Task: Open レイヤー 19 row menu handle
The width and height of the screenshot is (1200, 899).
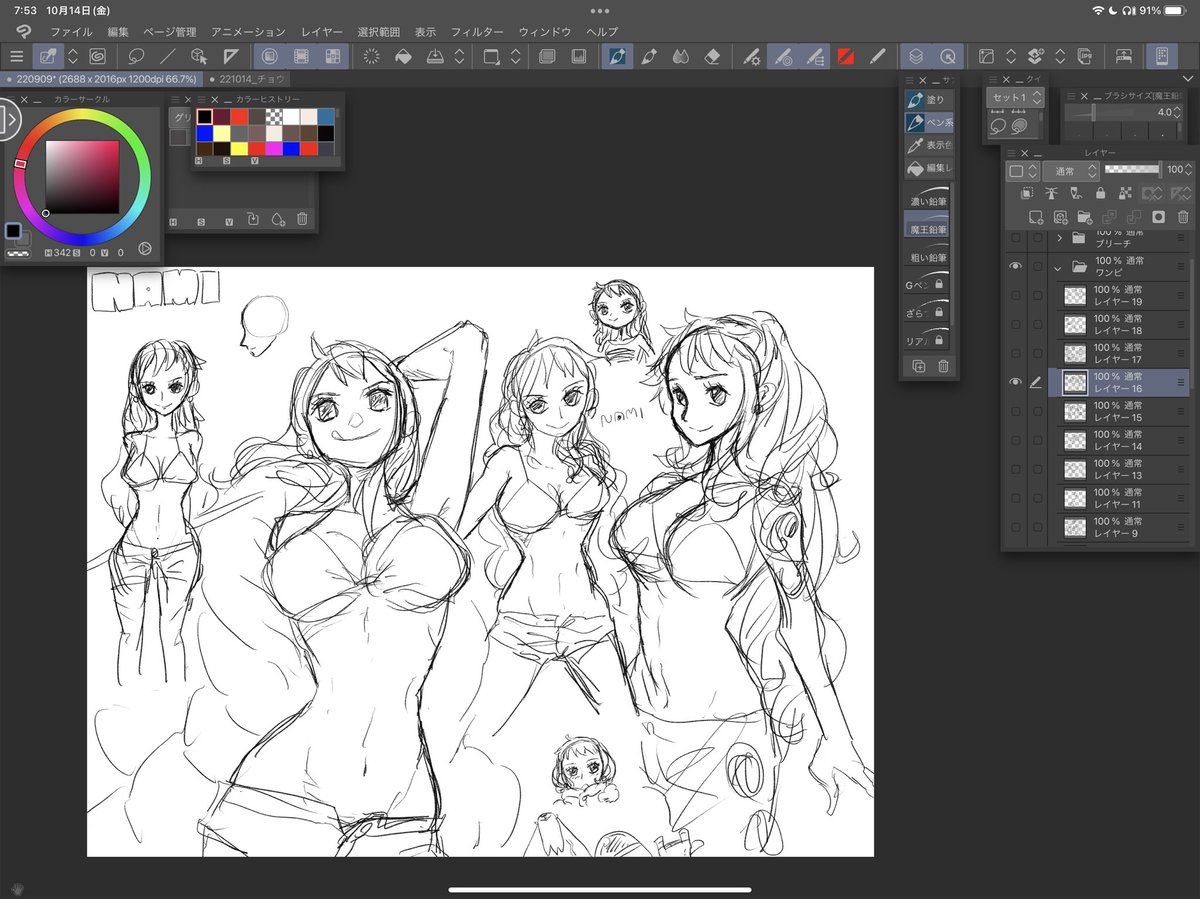Action: pos(1181,295)
